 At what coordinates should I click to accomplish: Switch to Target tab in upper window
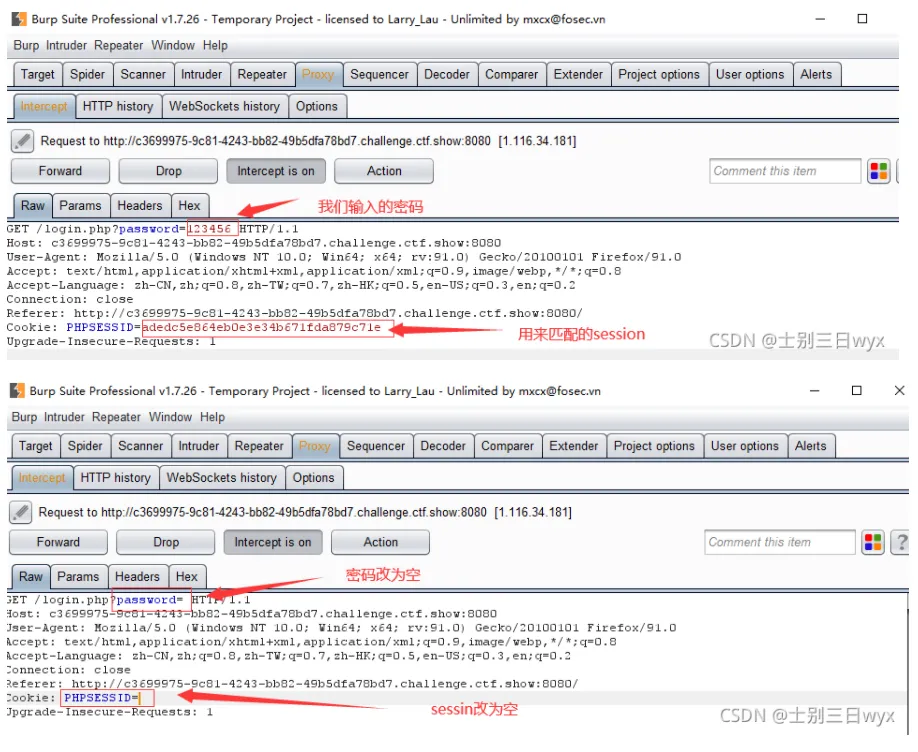37,74
